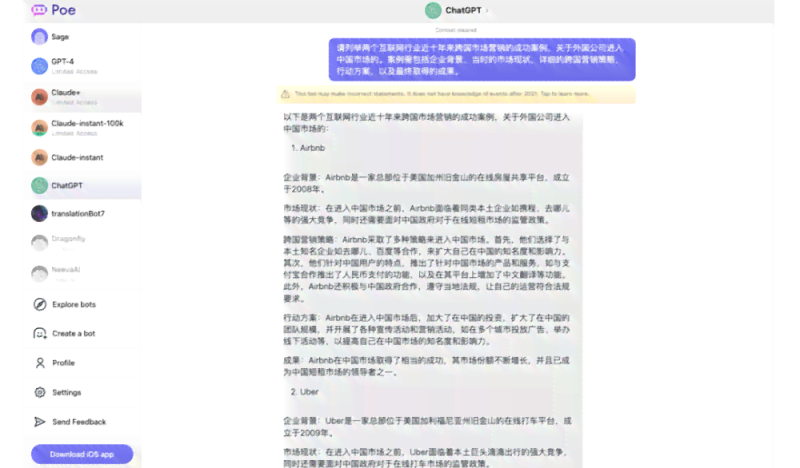The image size is (800, 468).
Task: Click the warning triangle icon in the notice
Action: 285,94
